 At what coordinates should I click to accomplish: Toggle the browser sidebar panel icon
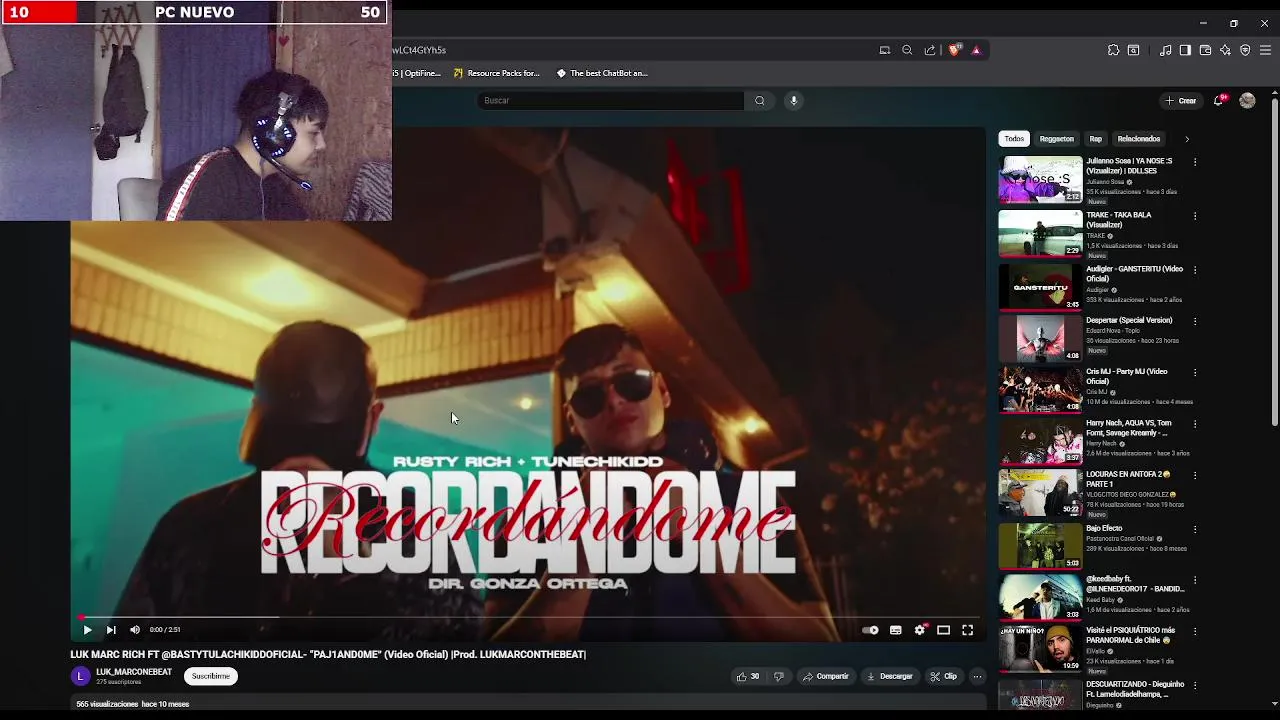tap(1185, 50)
